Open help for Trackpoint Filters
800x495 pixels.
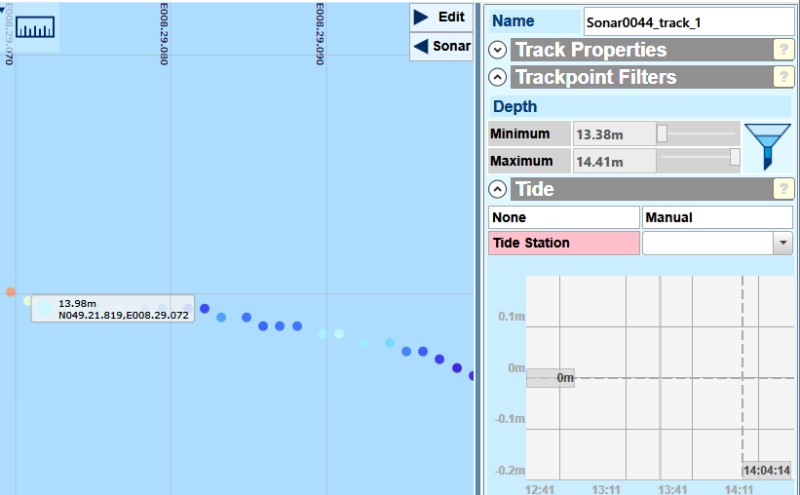point(785,78)
